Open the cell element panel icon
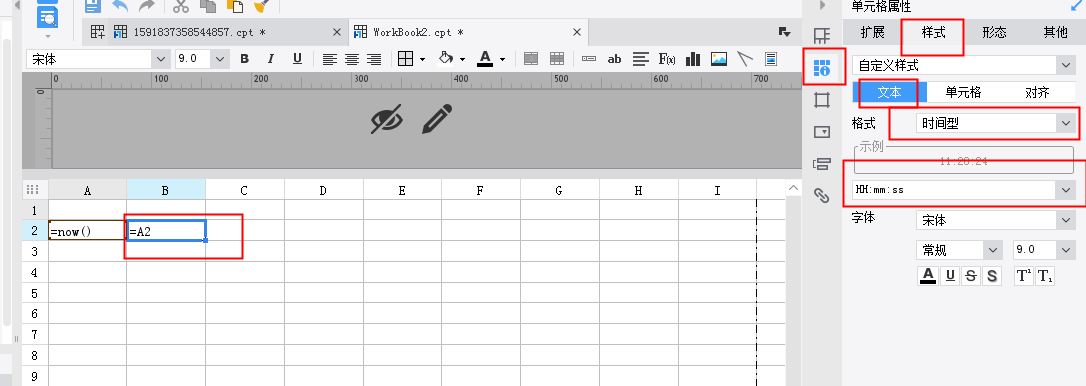The height and width of the screenshot is (386, 1086). pyautogui.click(x=821, y=36)
